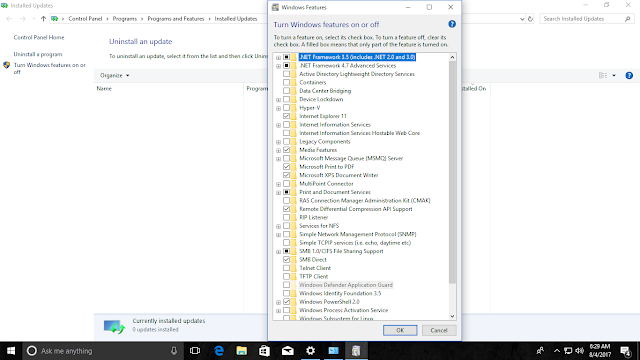
Task: Click the blue help icon in Windows Features
Action: tap(452, 24)
